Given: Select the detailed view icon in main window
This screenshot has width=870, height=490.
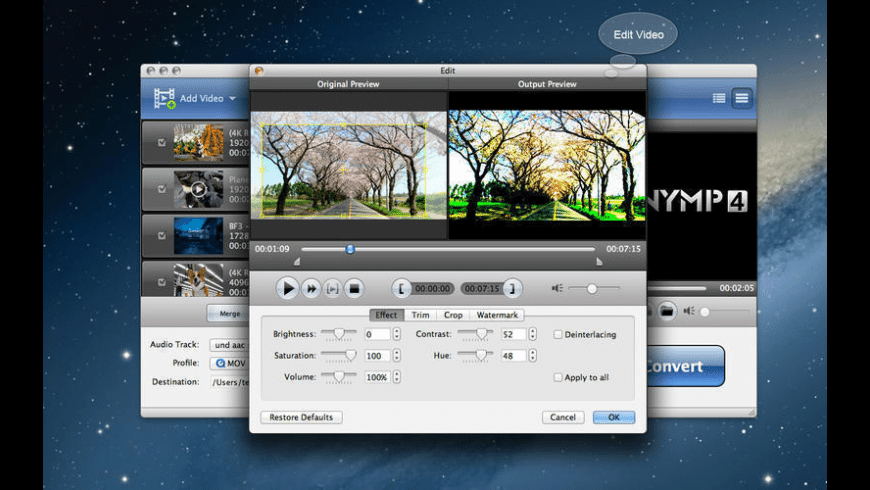Looking at the screenshot, I should point(742,98).
